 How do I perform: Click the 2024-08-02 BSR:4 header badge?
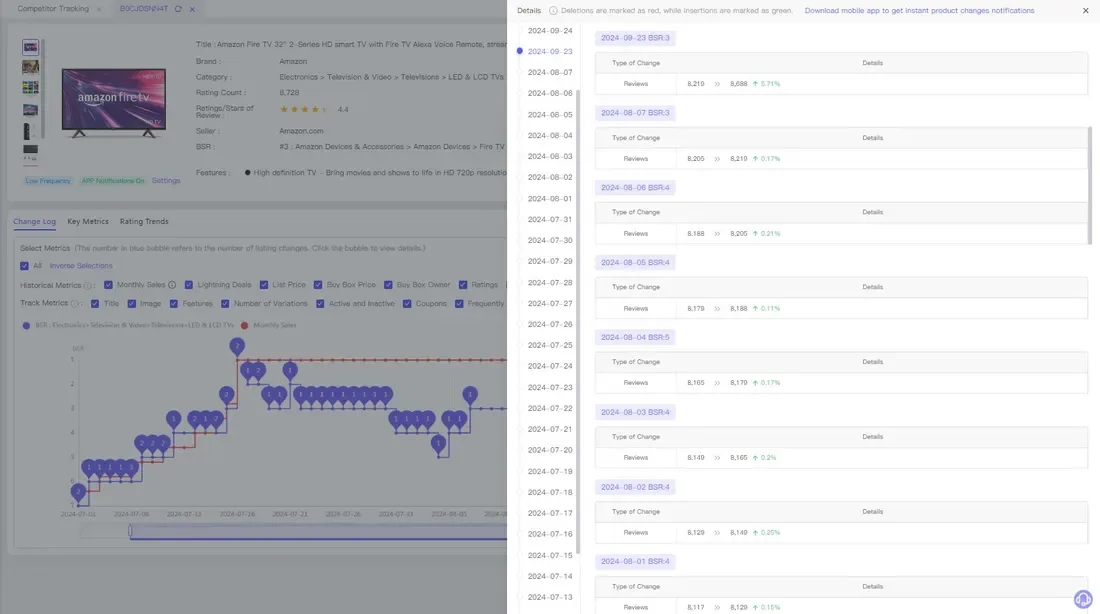[x=635, y=487]
